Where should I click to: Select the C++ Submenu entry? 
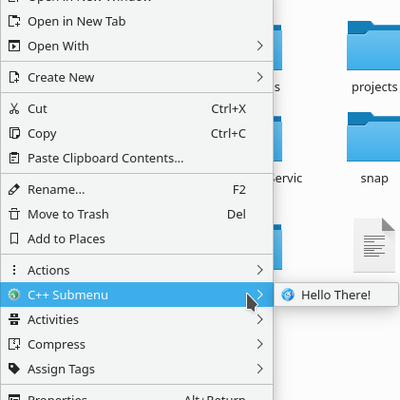pos(137,295)
